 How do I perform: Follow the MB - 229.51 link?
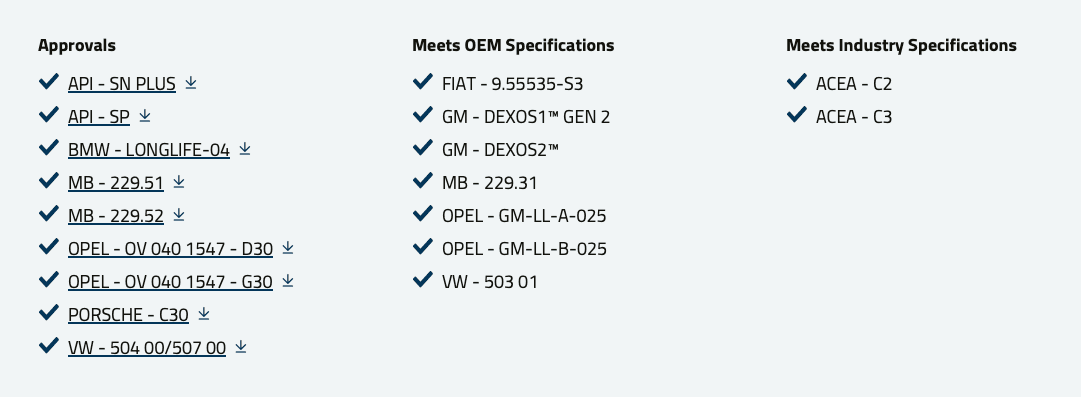[116, 183]
